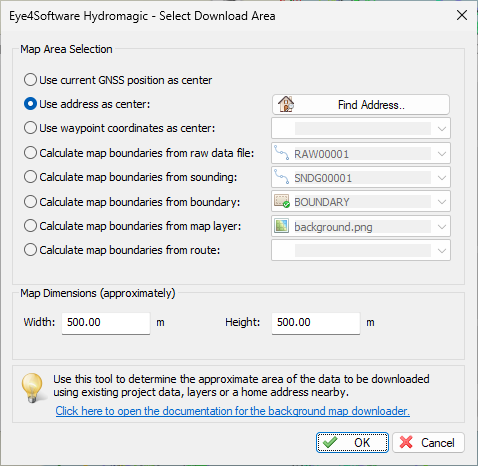
Task: Choose Calculate map boundaries from map layer
Action: pyautogui.click(x=132, y=226)
